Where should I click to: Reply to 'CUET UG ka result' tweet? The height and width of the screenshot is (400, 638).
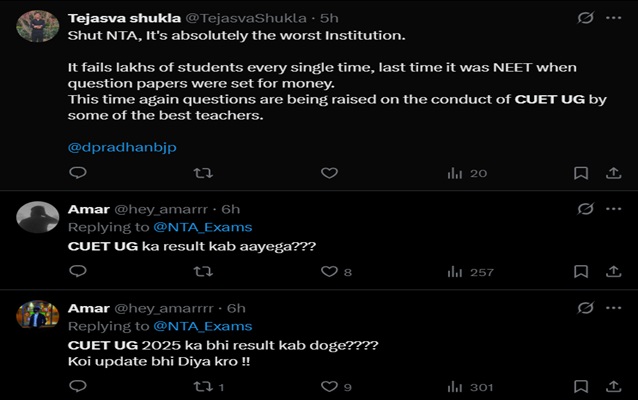[78, 271]
